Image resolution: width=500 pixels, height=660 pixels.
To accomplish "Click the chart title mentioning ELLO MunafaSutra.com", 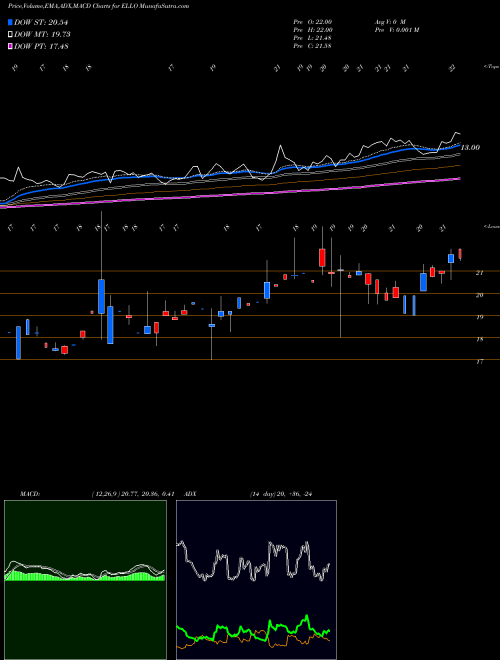I will coord(98,6).
